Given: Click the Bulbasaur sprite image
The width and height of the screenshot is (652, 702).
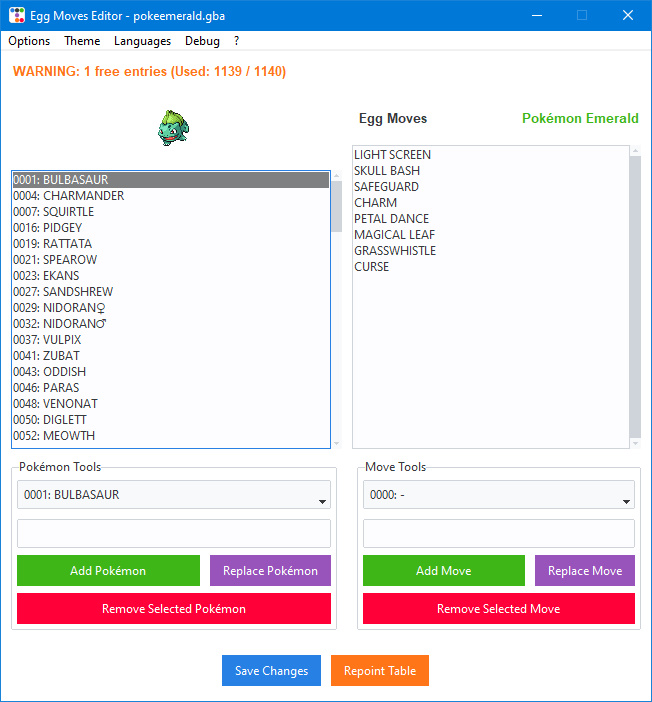Looking at the screenshot, I should [x=173, y=128].
